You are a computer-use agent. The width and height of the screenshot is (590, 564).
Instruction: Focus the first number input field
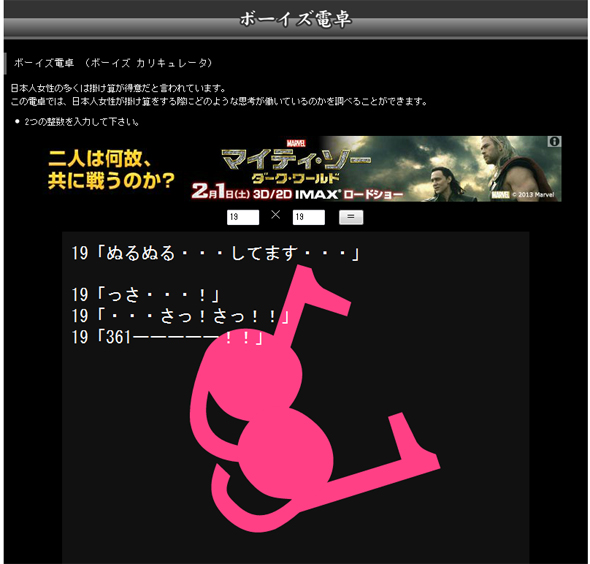(243, 217)
